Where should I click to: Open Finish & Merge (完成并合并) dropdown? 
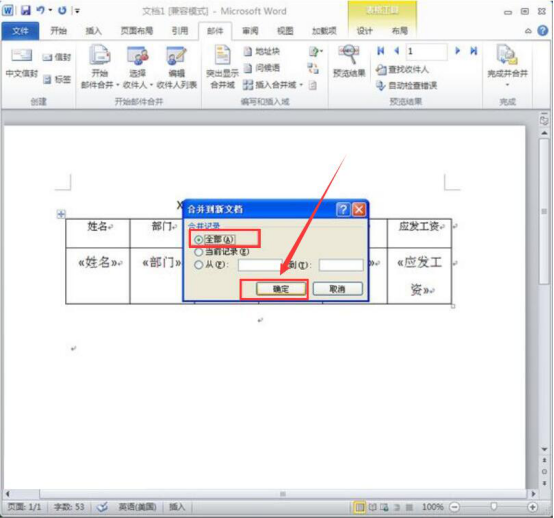[507, 66]
